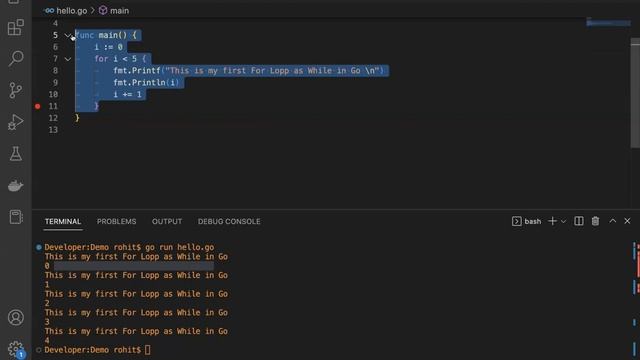Click the last terminal prompt input

[x=147, y=350]
